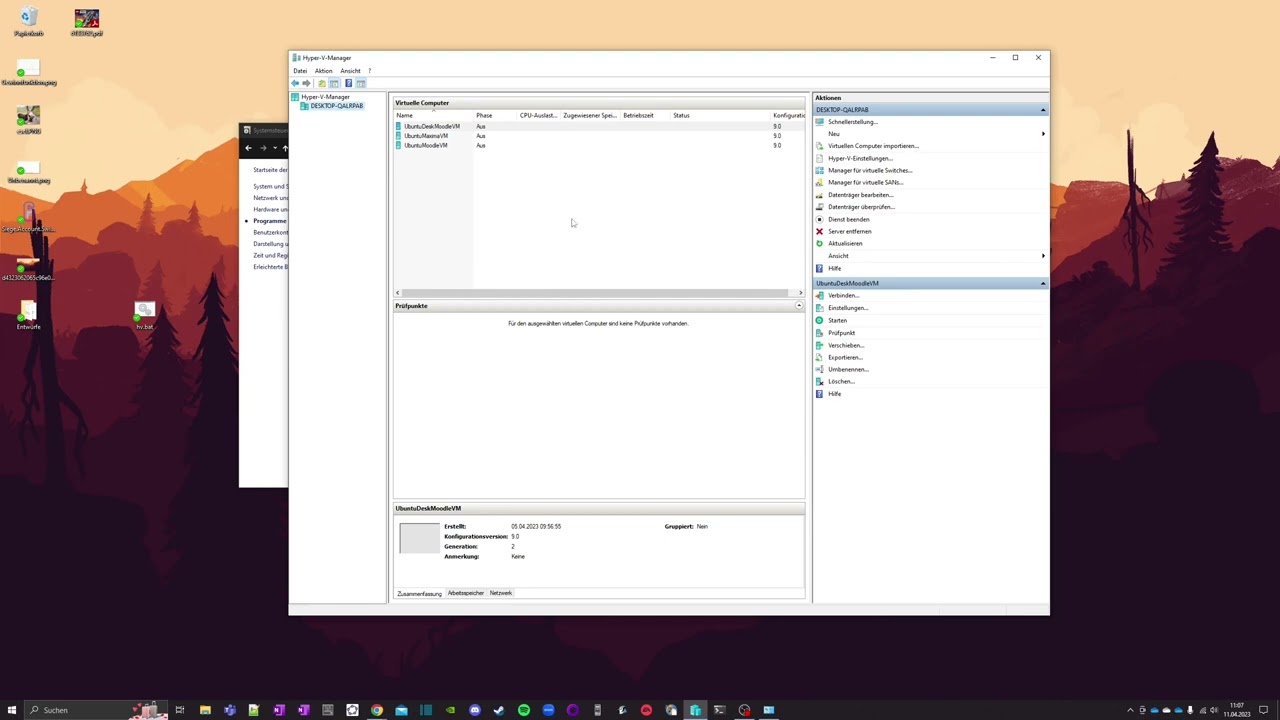1280x720 pixels.
Task: Click the Dienst beenden stop icon
Action: [x=820, y=219]
